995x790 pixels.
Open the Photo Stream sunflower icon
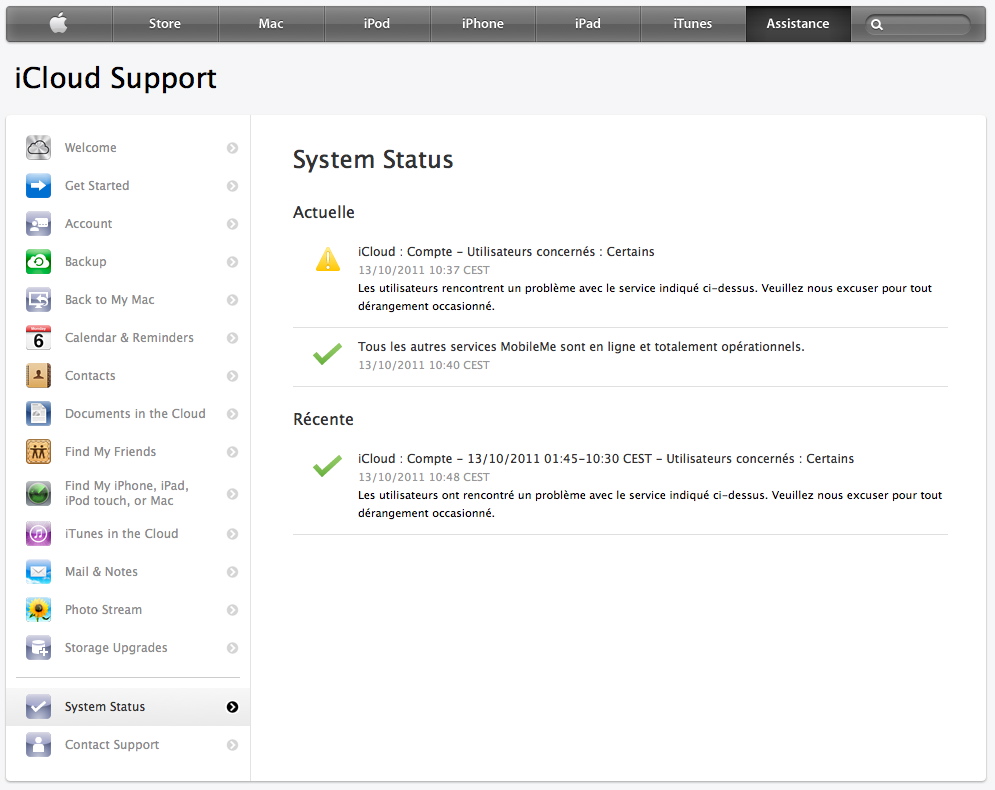(x=38, y=610)
